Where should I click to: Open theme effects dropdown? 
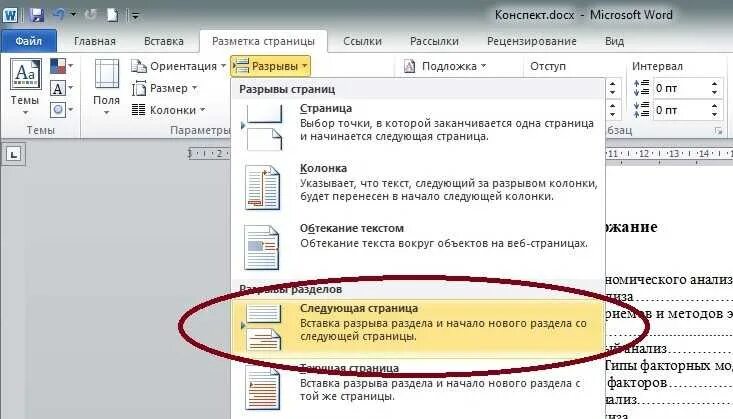point(61,110)
